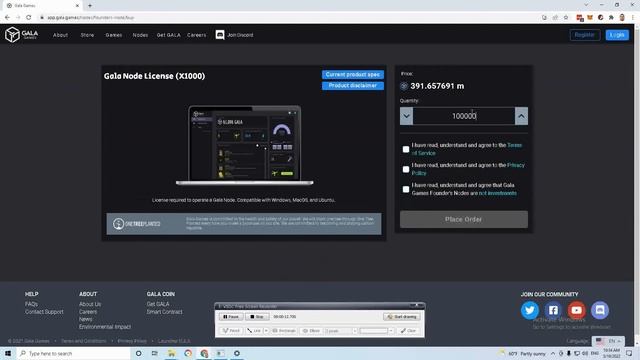Image resolution: width=640 pixels, height=360 pixels.
Task: Click the Gala Games logo
Action: pyautogui.click(x=22, y=35)
